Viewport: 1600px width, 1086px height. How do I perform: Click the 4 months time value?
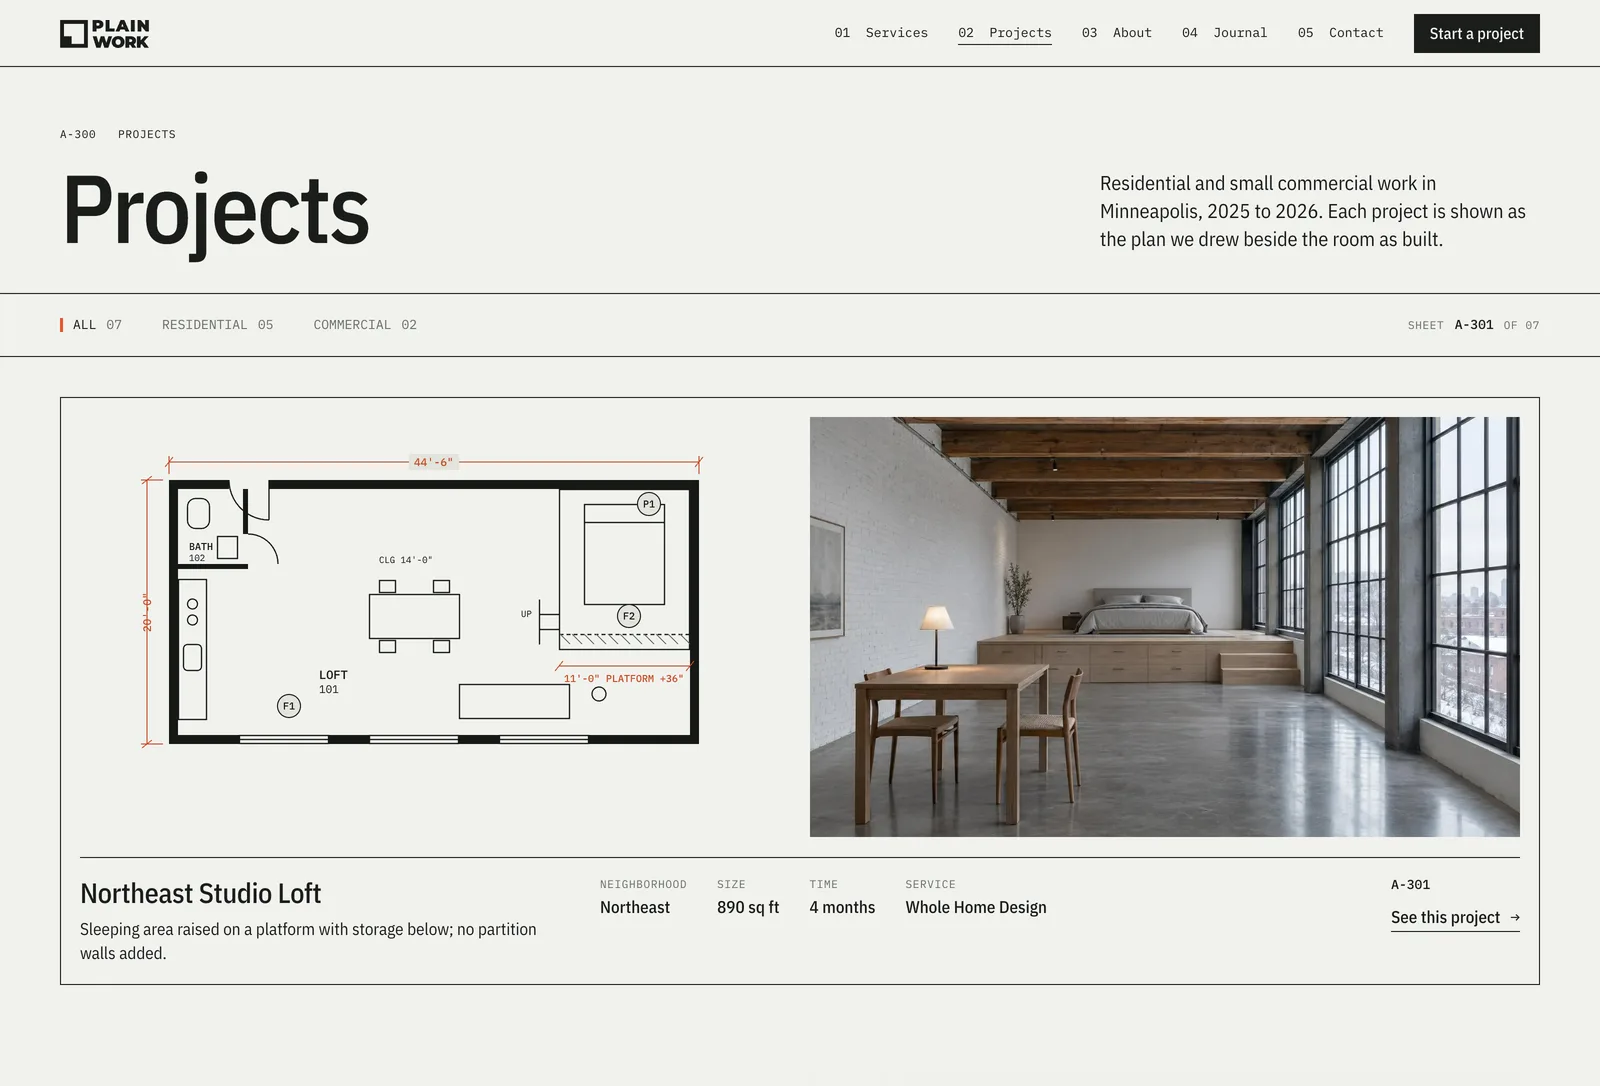(842, 907)
